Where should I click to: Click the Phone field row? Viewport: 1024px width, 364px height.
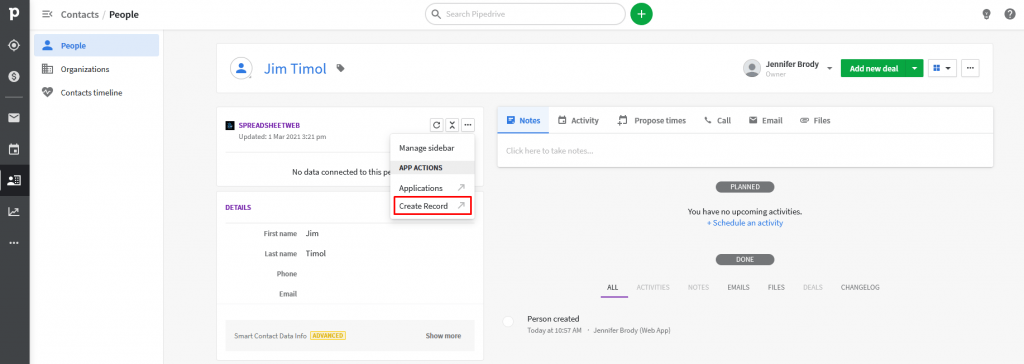click(x=350, y=274)
